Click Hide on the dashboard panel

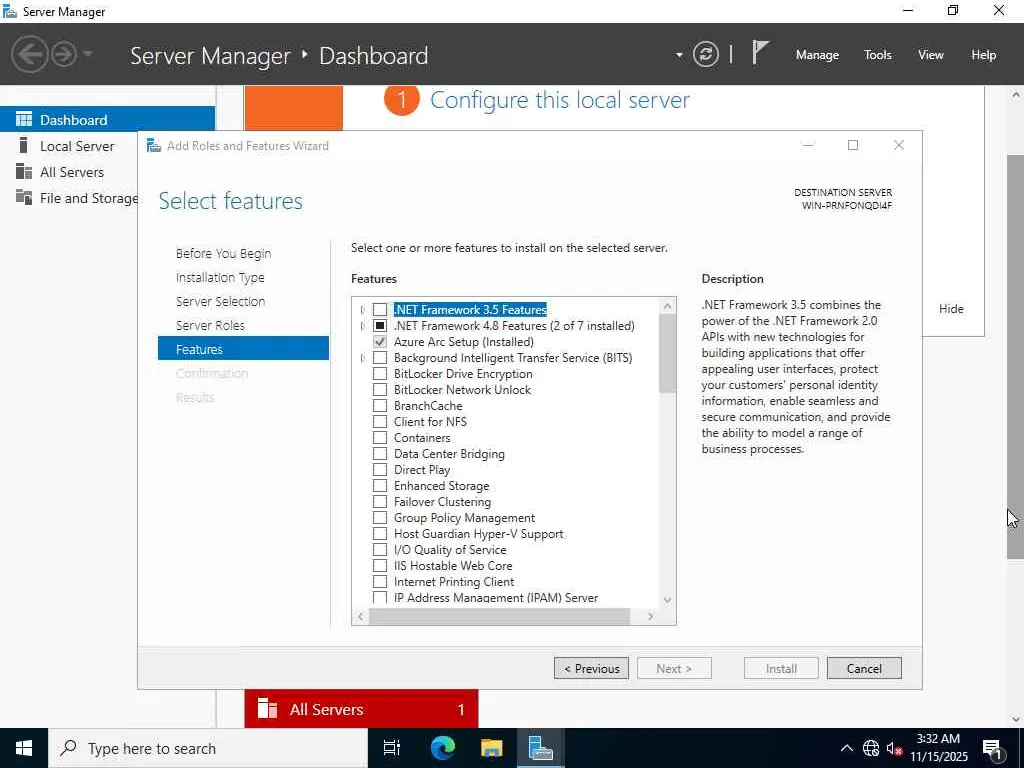tap(951, 309)
